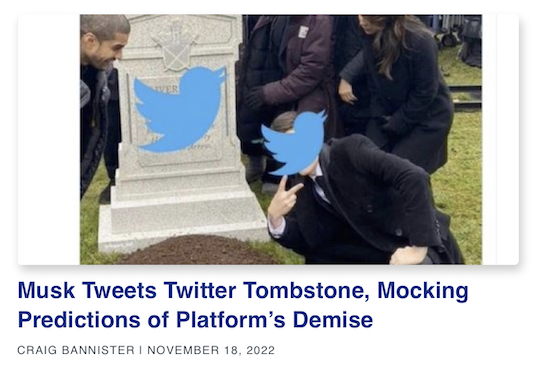Image resolution: width=535 pixels, height=375 pixels.
Task: Click the word 'Demise' in headline
Action: click(333, 320)
